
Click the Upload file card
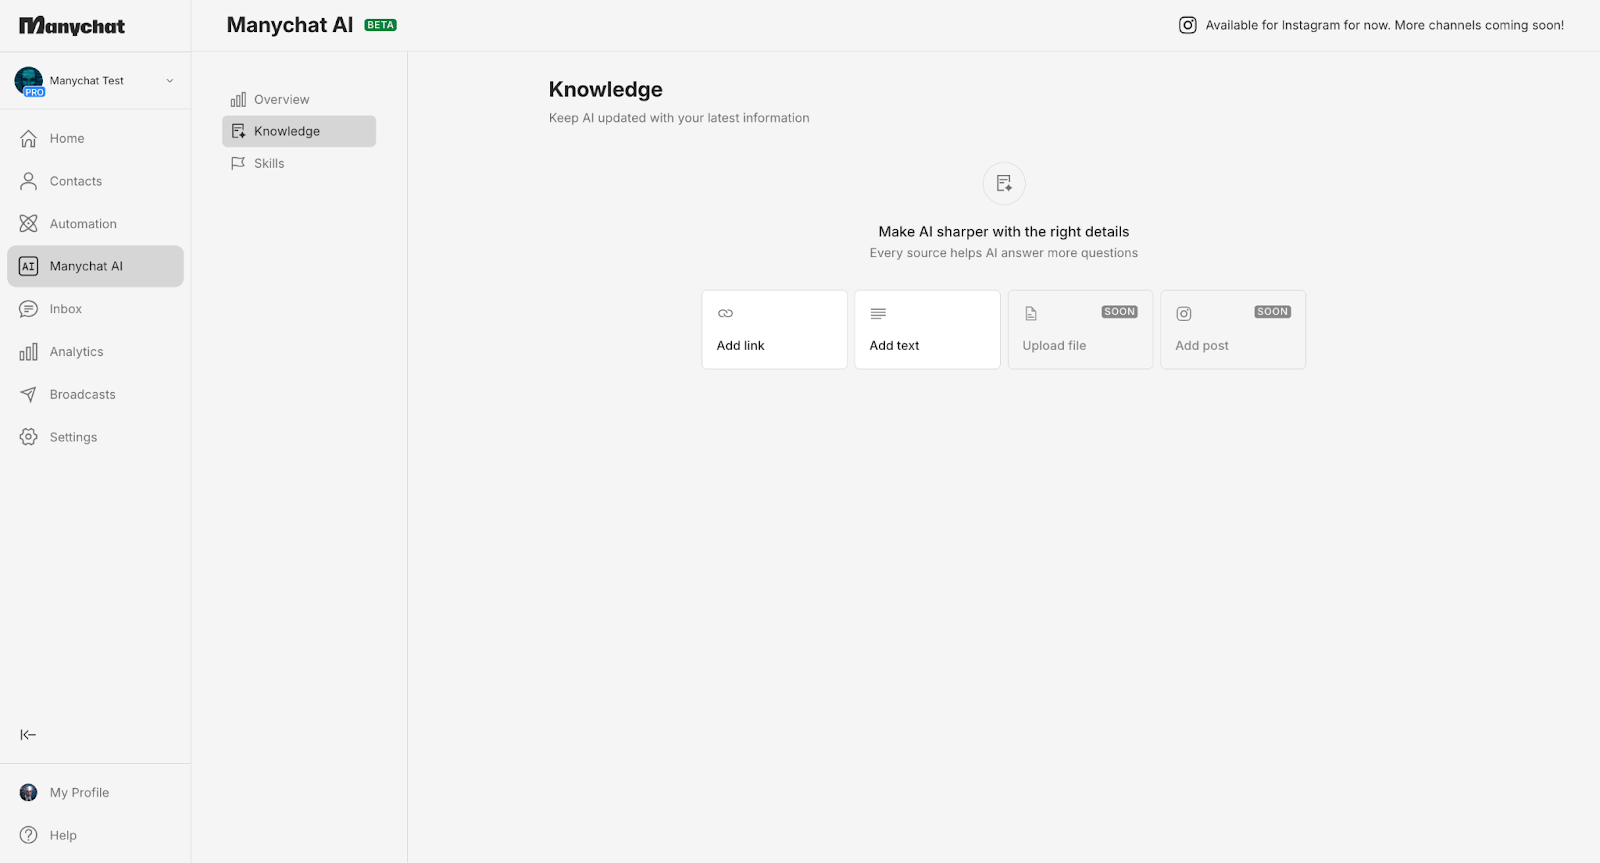click(1080, 330)
